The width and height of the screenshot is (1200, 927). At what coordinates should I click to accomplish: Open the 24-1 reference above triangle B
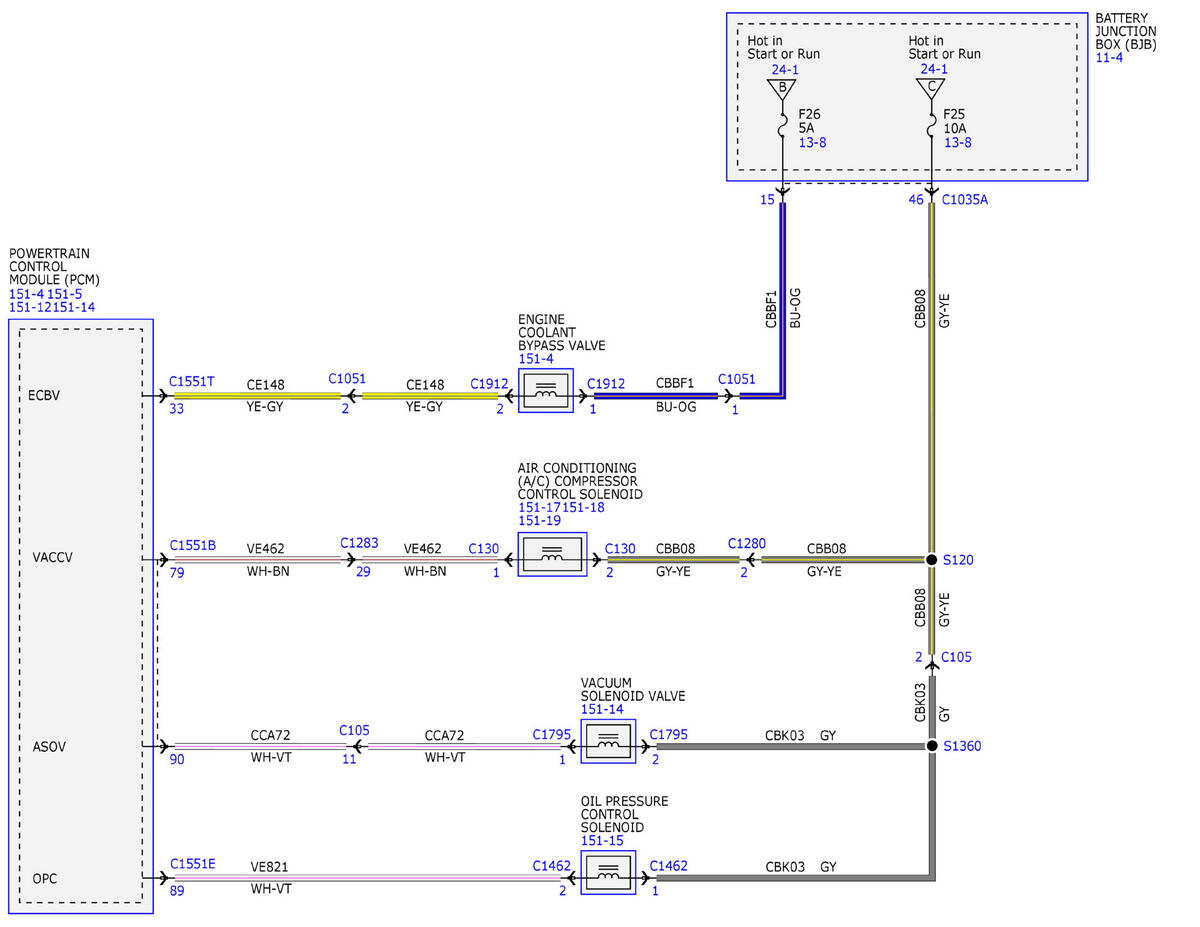pyautogui.click(x=785, y=69)
